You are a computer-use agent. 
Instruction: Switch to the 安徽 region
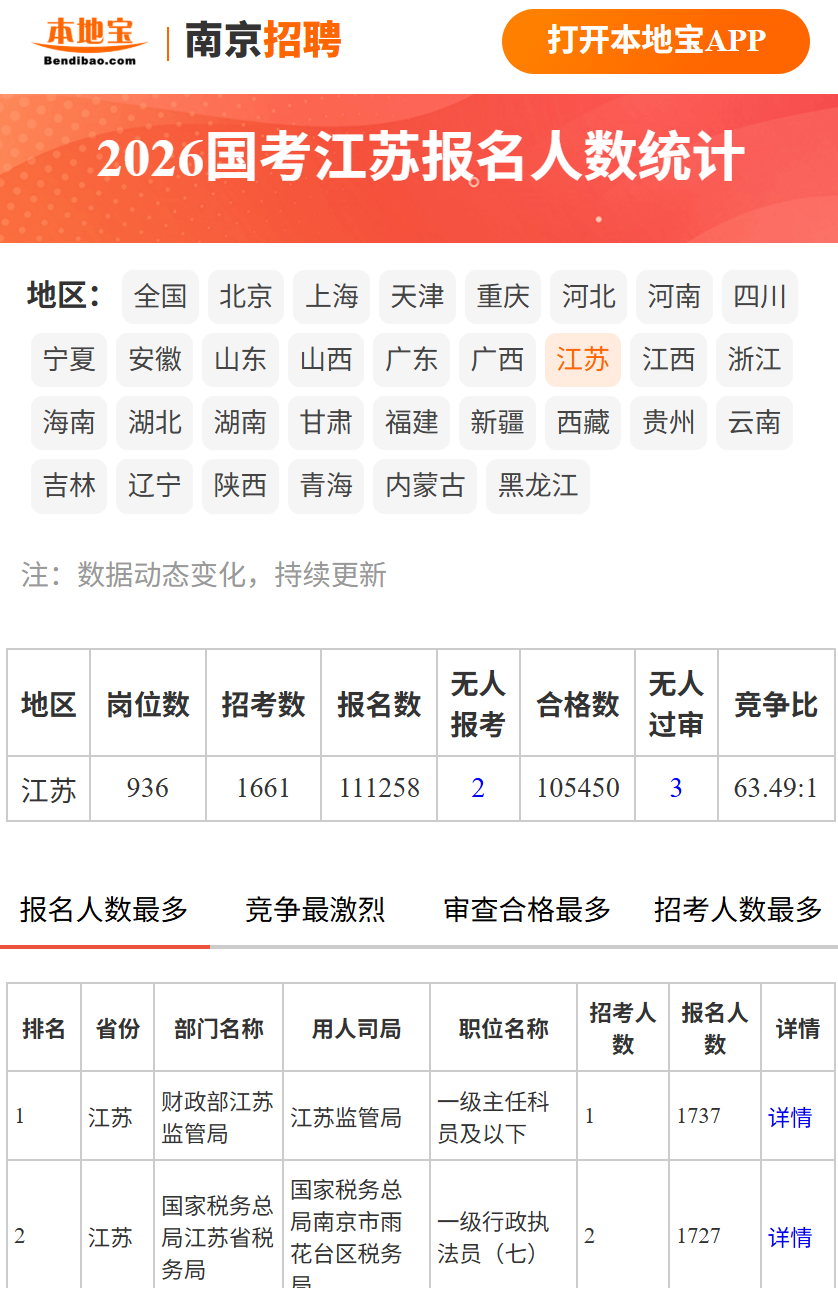[x=155, y=360]
